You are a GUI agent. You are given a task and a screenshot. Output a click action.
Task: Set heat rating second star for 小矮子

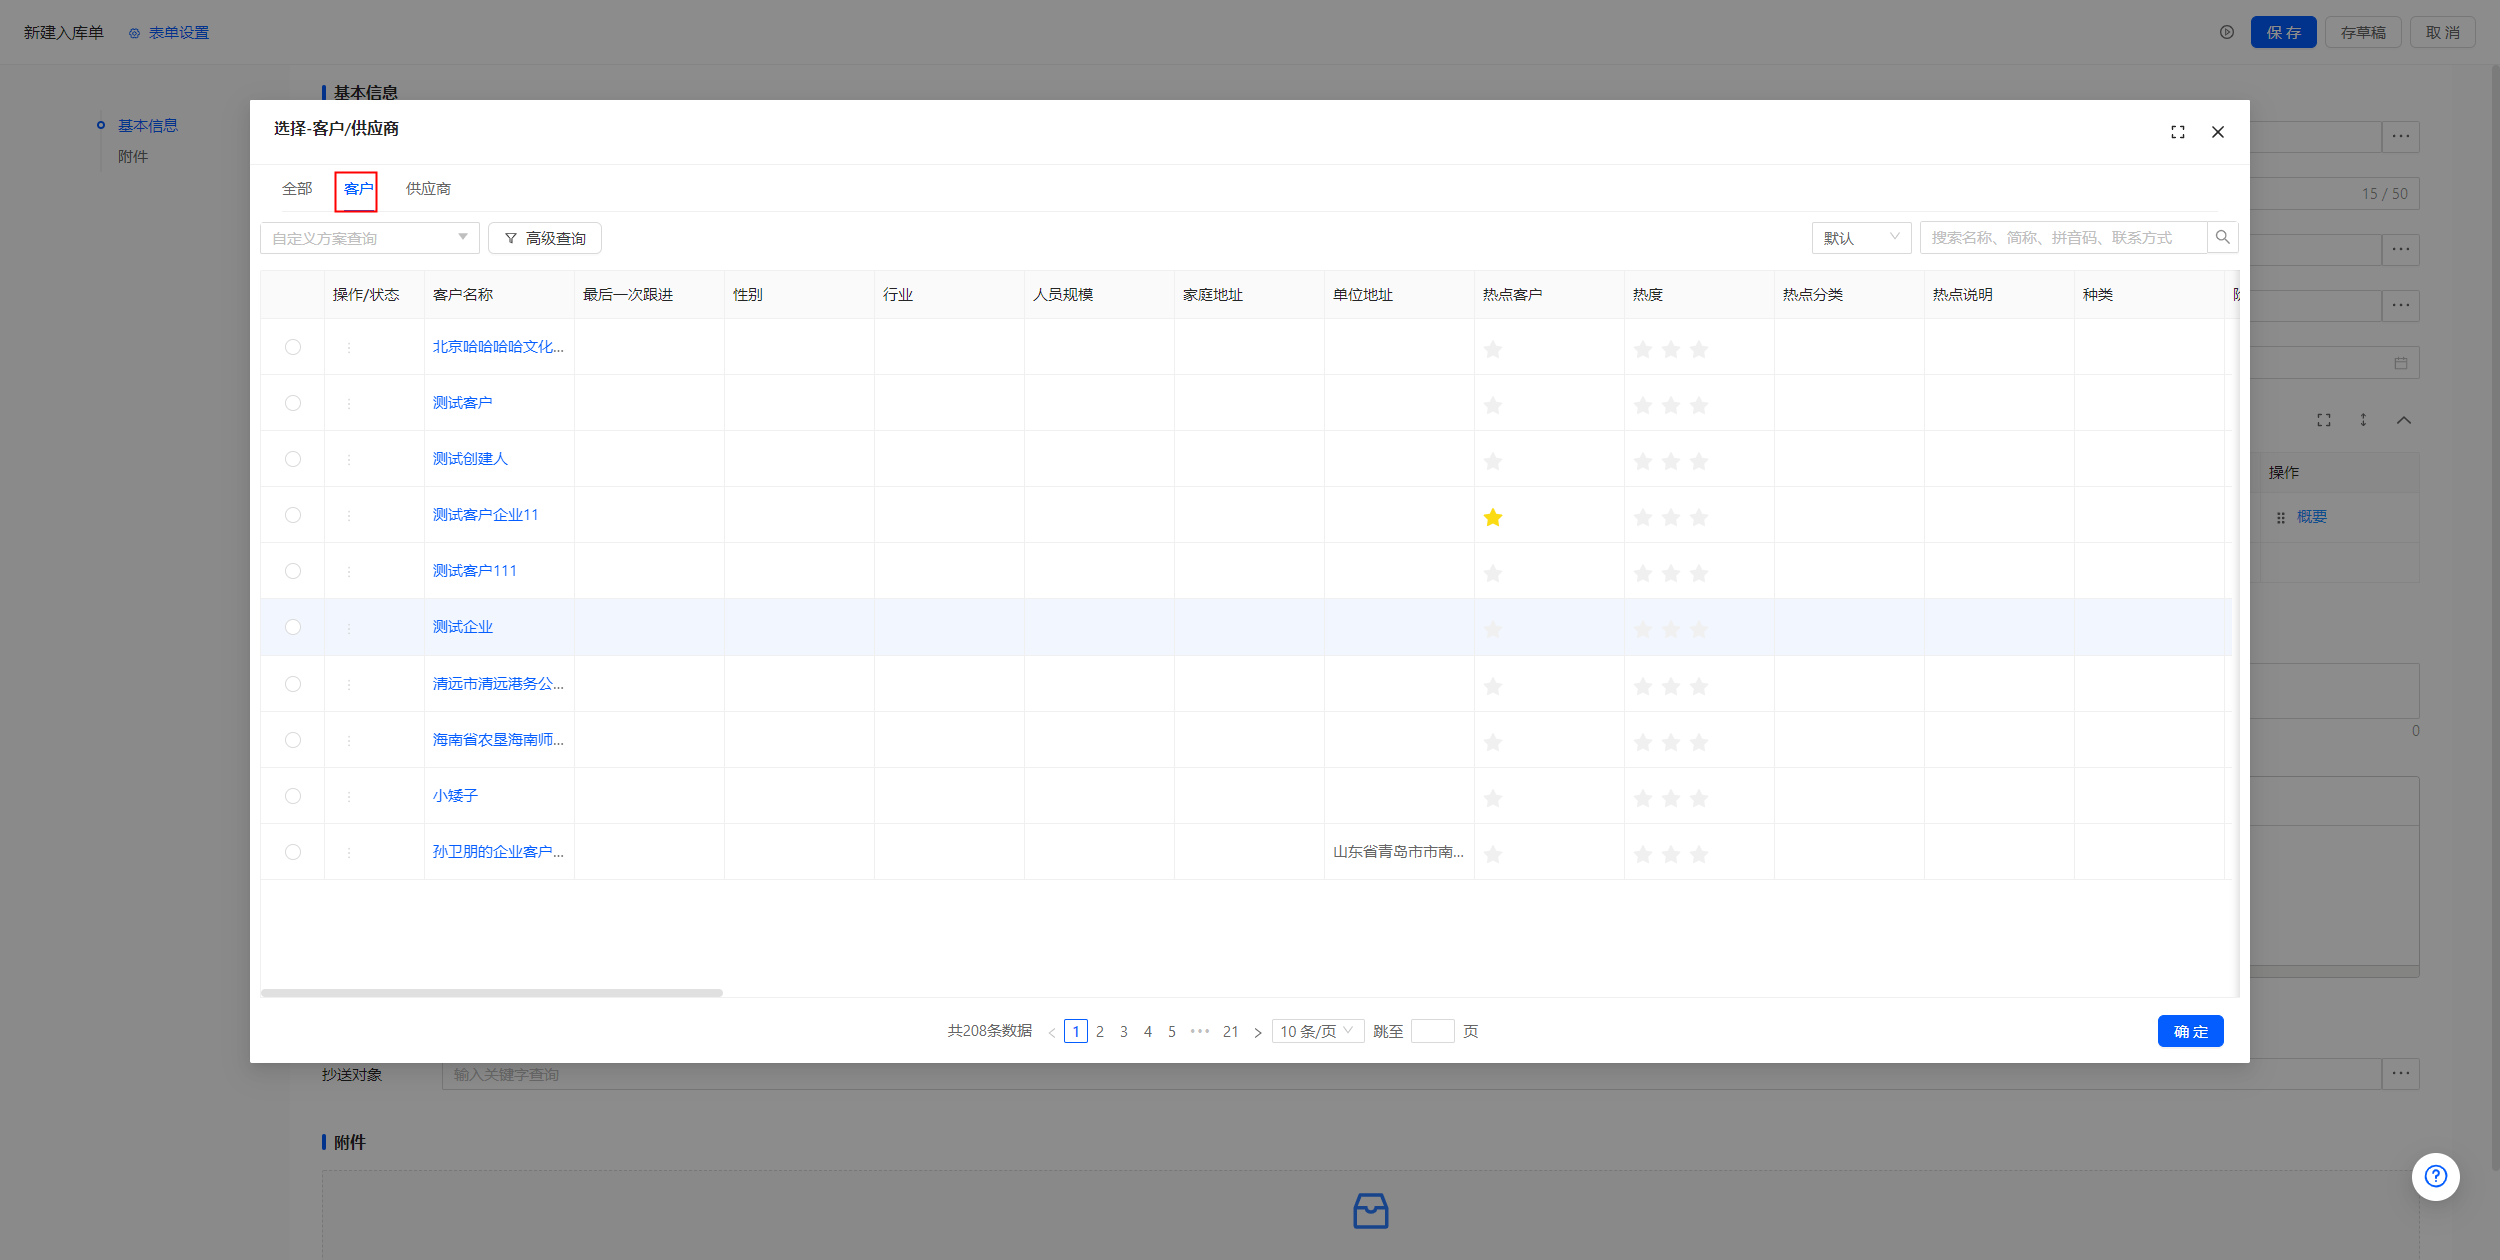point(1671,798)
